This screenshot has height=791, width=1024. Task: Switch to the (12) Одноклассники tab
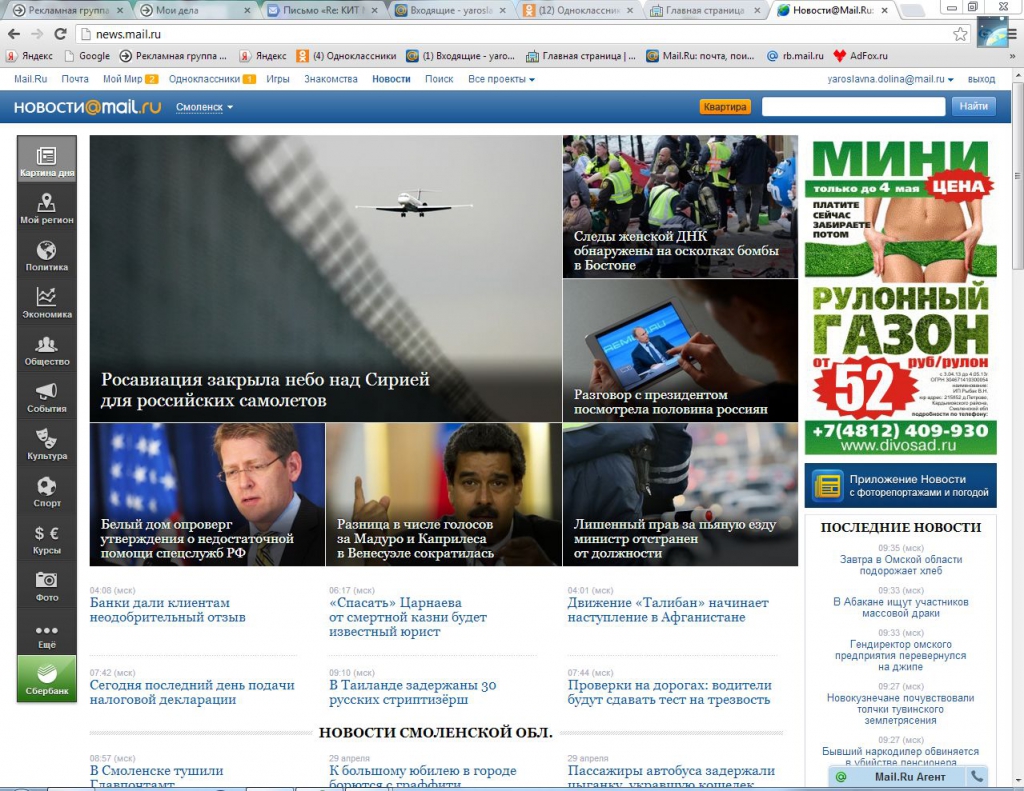(577, 10)
